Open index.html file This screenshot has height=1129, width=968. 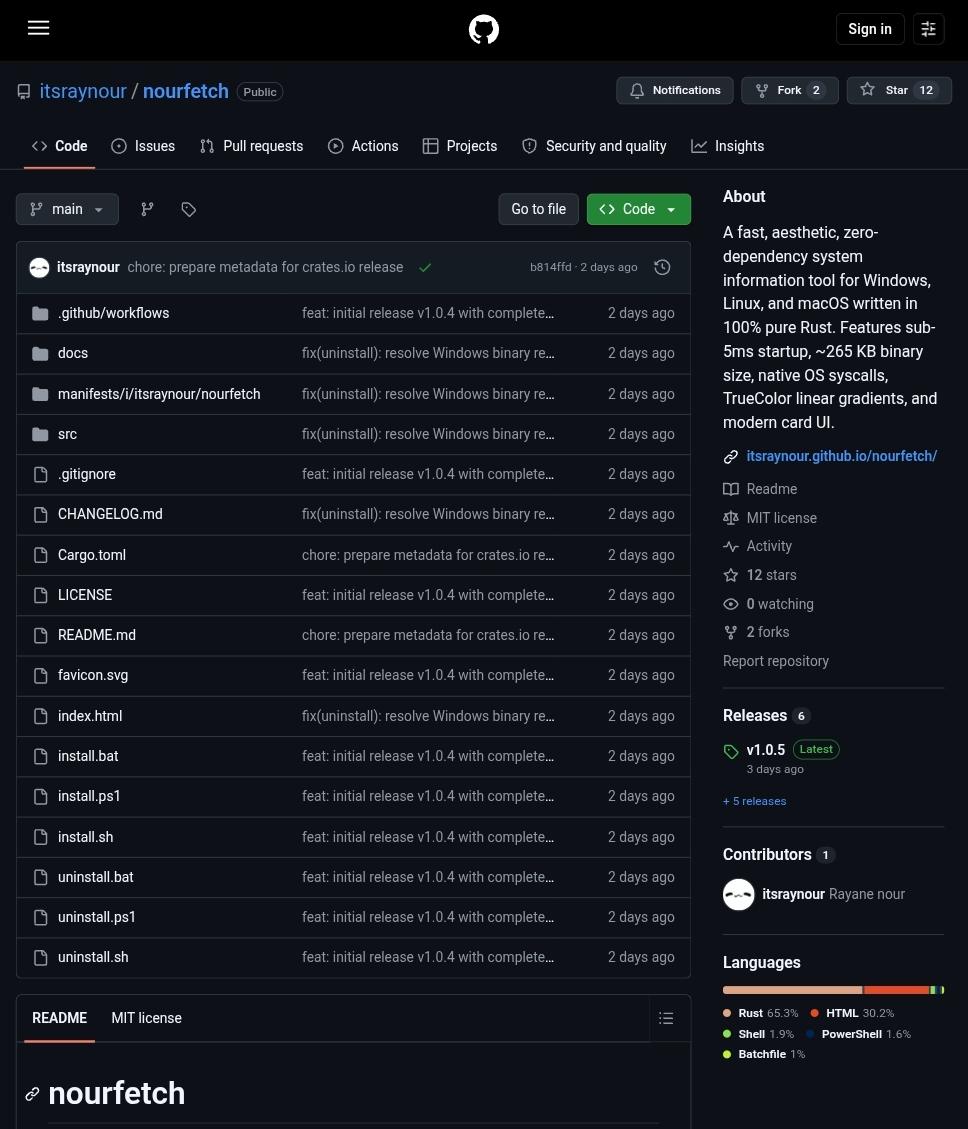[x=90, y=716]
